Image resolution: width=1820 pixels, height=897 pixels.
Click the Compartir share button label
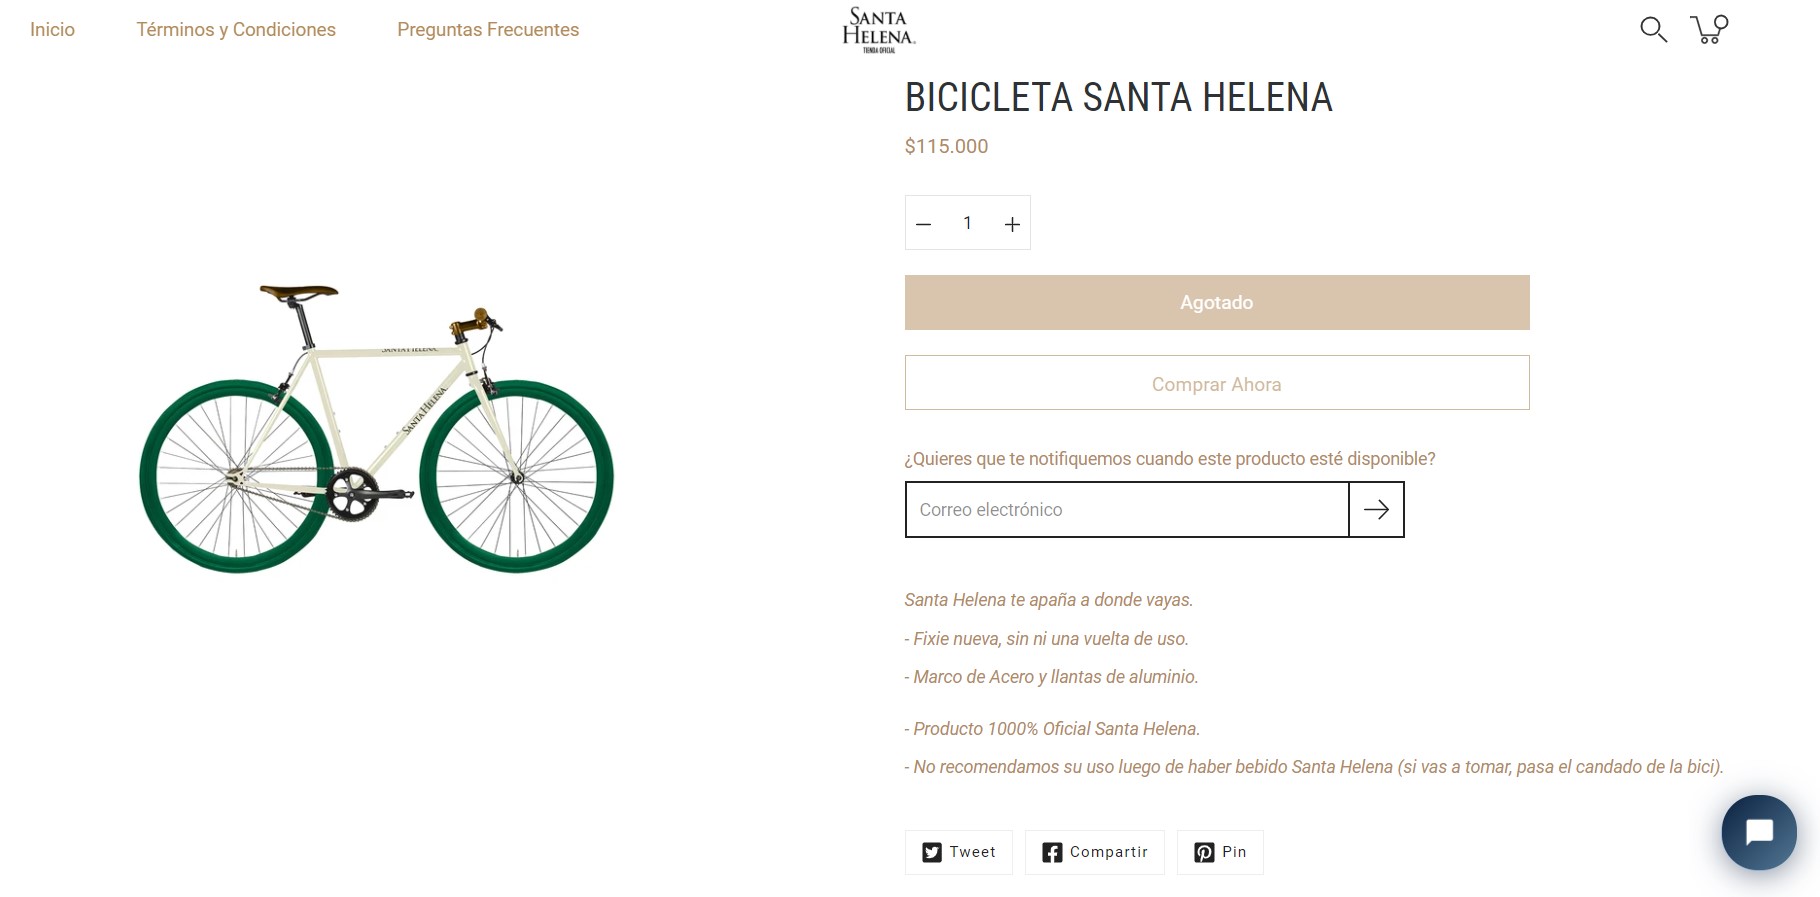(1108, 852)
